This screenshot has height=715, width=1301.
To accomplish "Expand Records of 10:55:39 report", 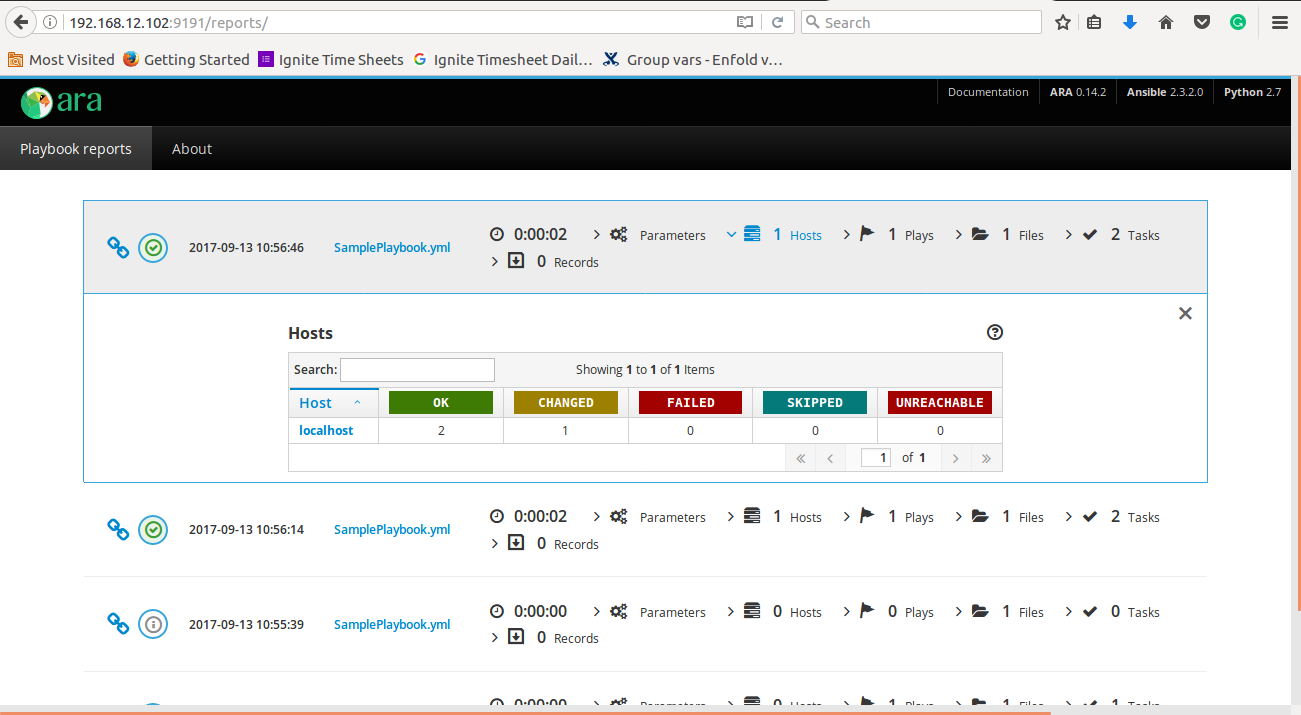I will point(545,638).
